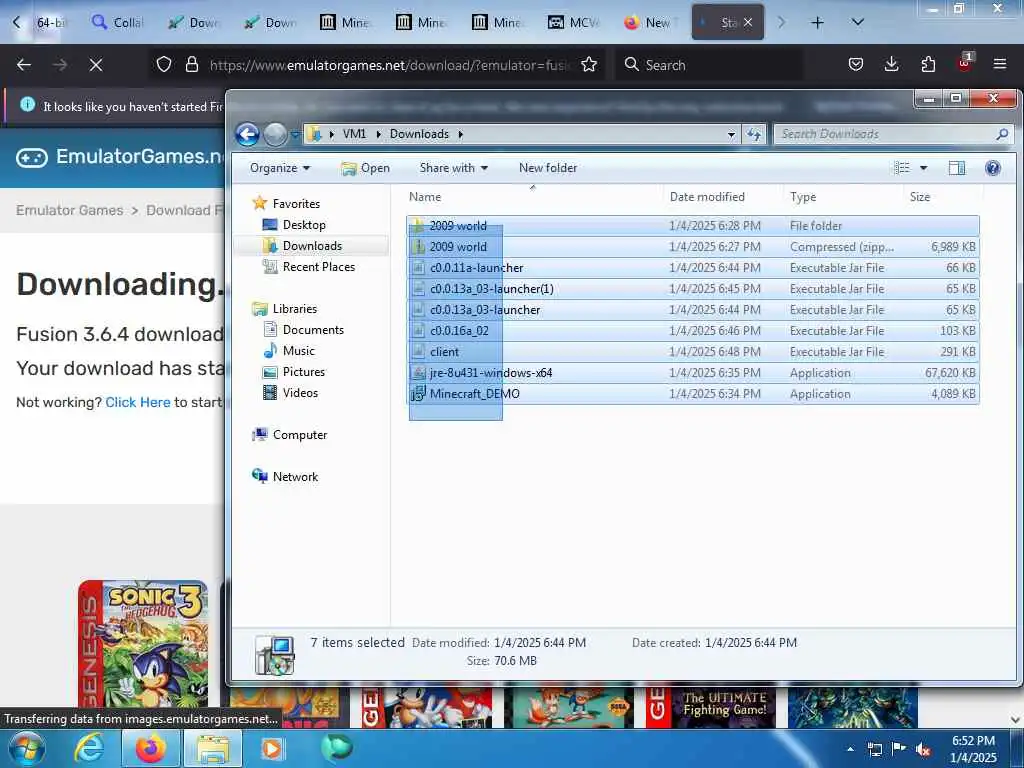The width and height of the screenshot is (1024, 768).
Task: Expand view options dropdown arrow
Action: coord(923,168)
